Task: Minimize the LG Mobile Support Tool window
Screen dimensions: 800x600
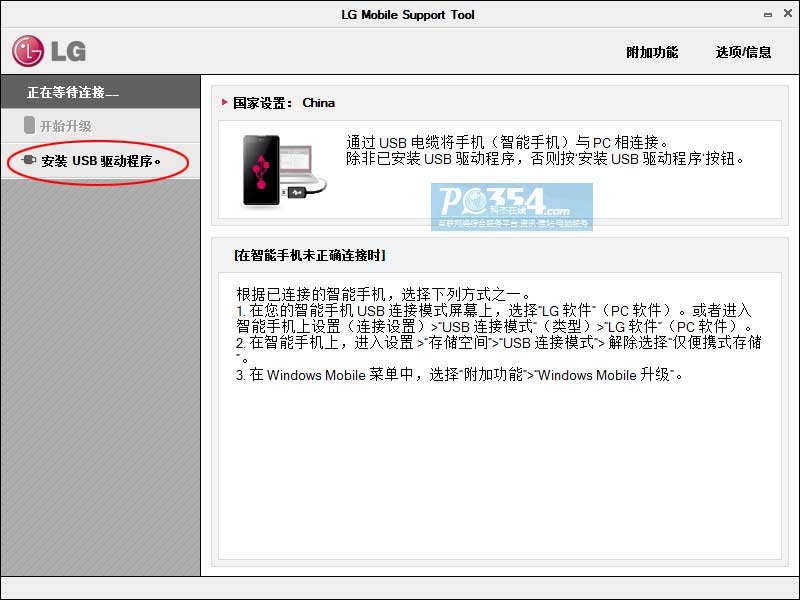Action: tap(767, 15)
